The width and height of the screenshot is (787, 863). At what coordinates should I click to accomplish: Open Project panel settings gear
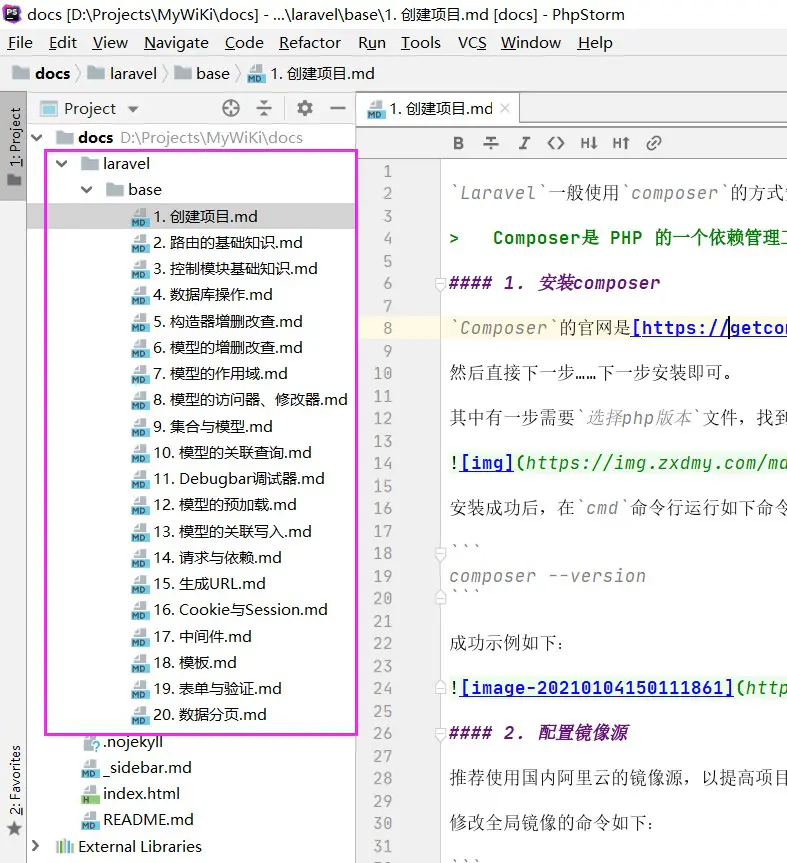point(304,108)
